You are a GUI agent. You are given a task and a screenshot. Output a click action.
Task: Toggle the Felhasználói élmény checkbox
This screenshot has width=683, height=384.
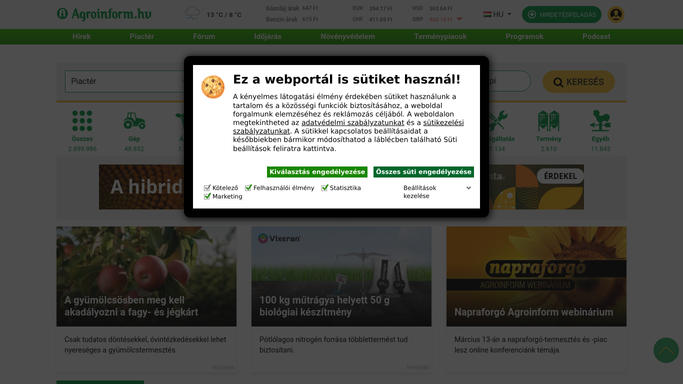tap(248, 188)
